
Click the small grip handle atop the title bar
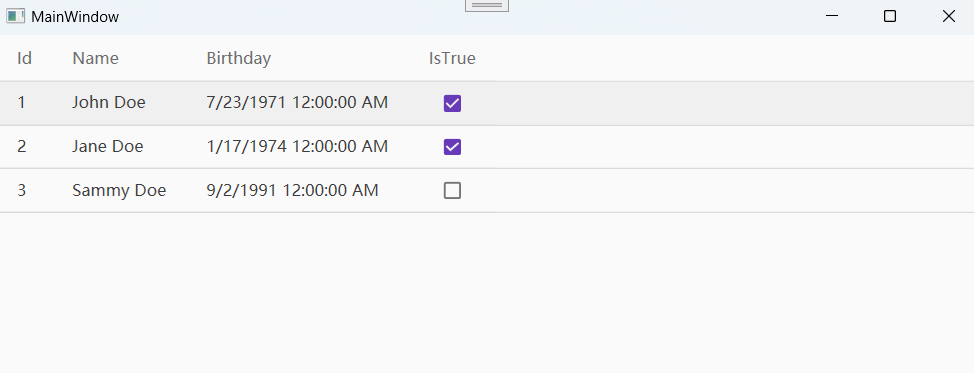(x=487, y=5)
